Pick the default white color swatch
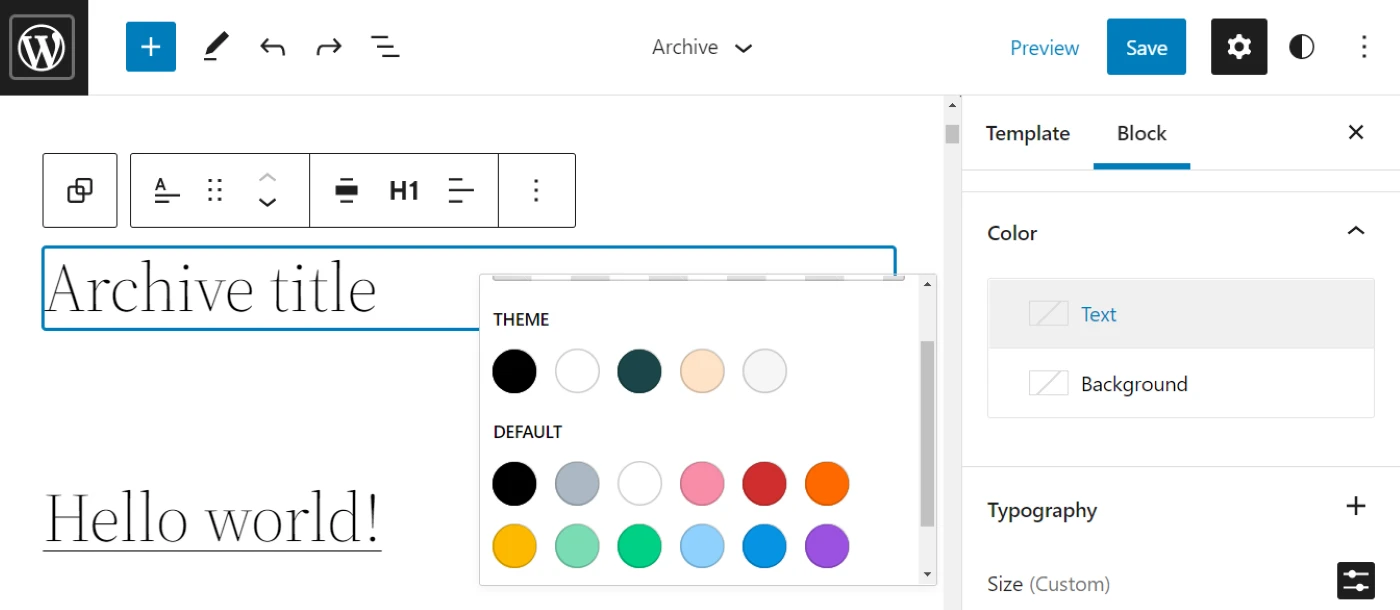The height and width of the screenshot is (610, 1400). point(640,484)
